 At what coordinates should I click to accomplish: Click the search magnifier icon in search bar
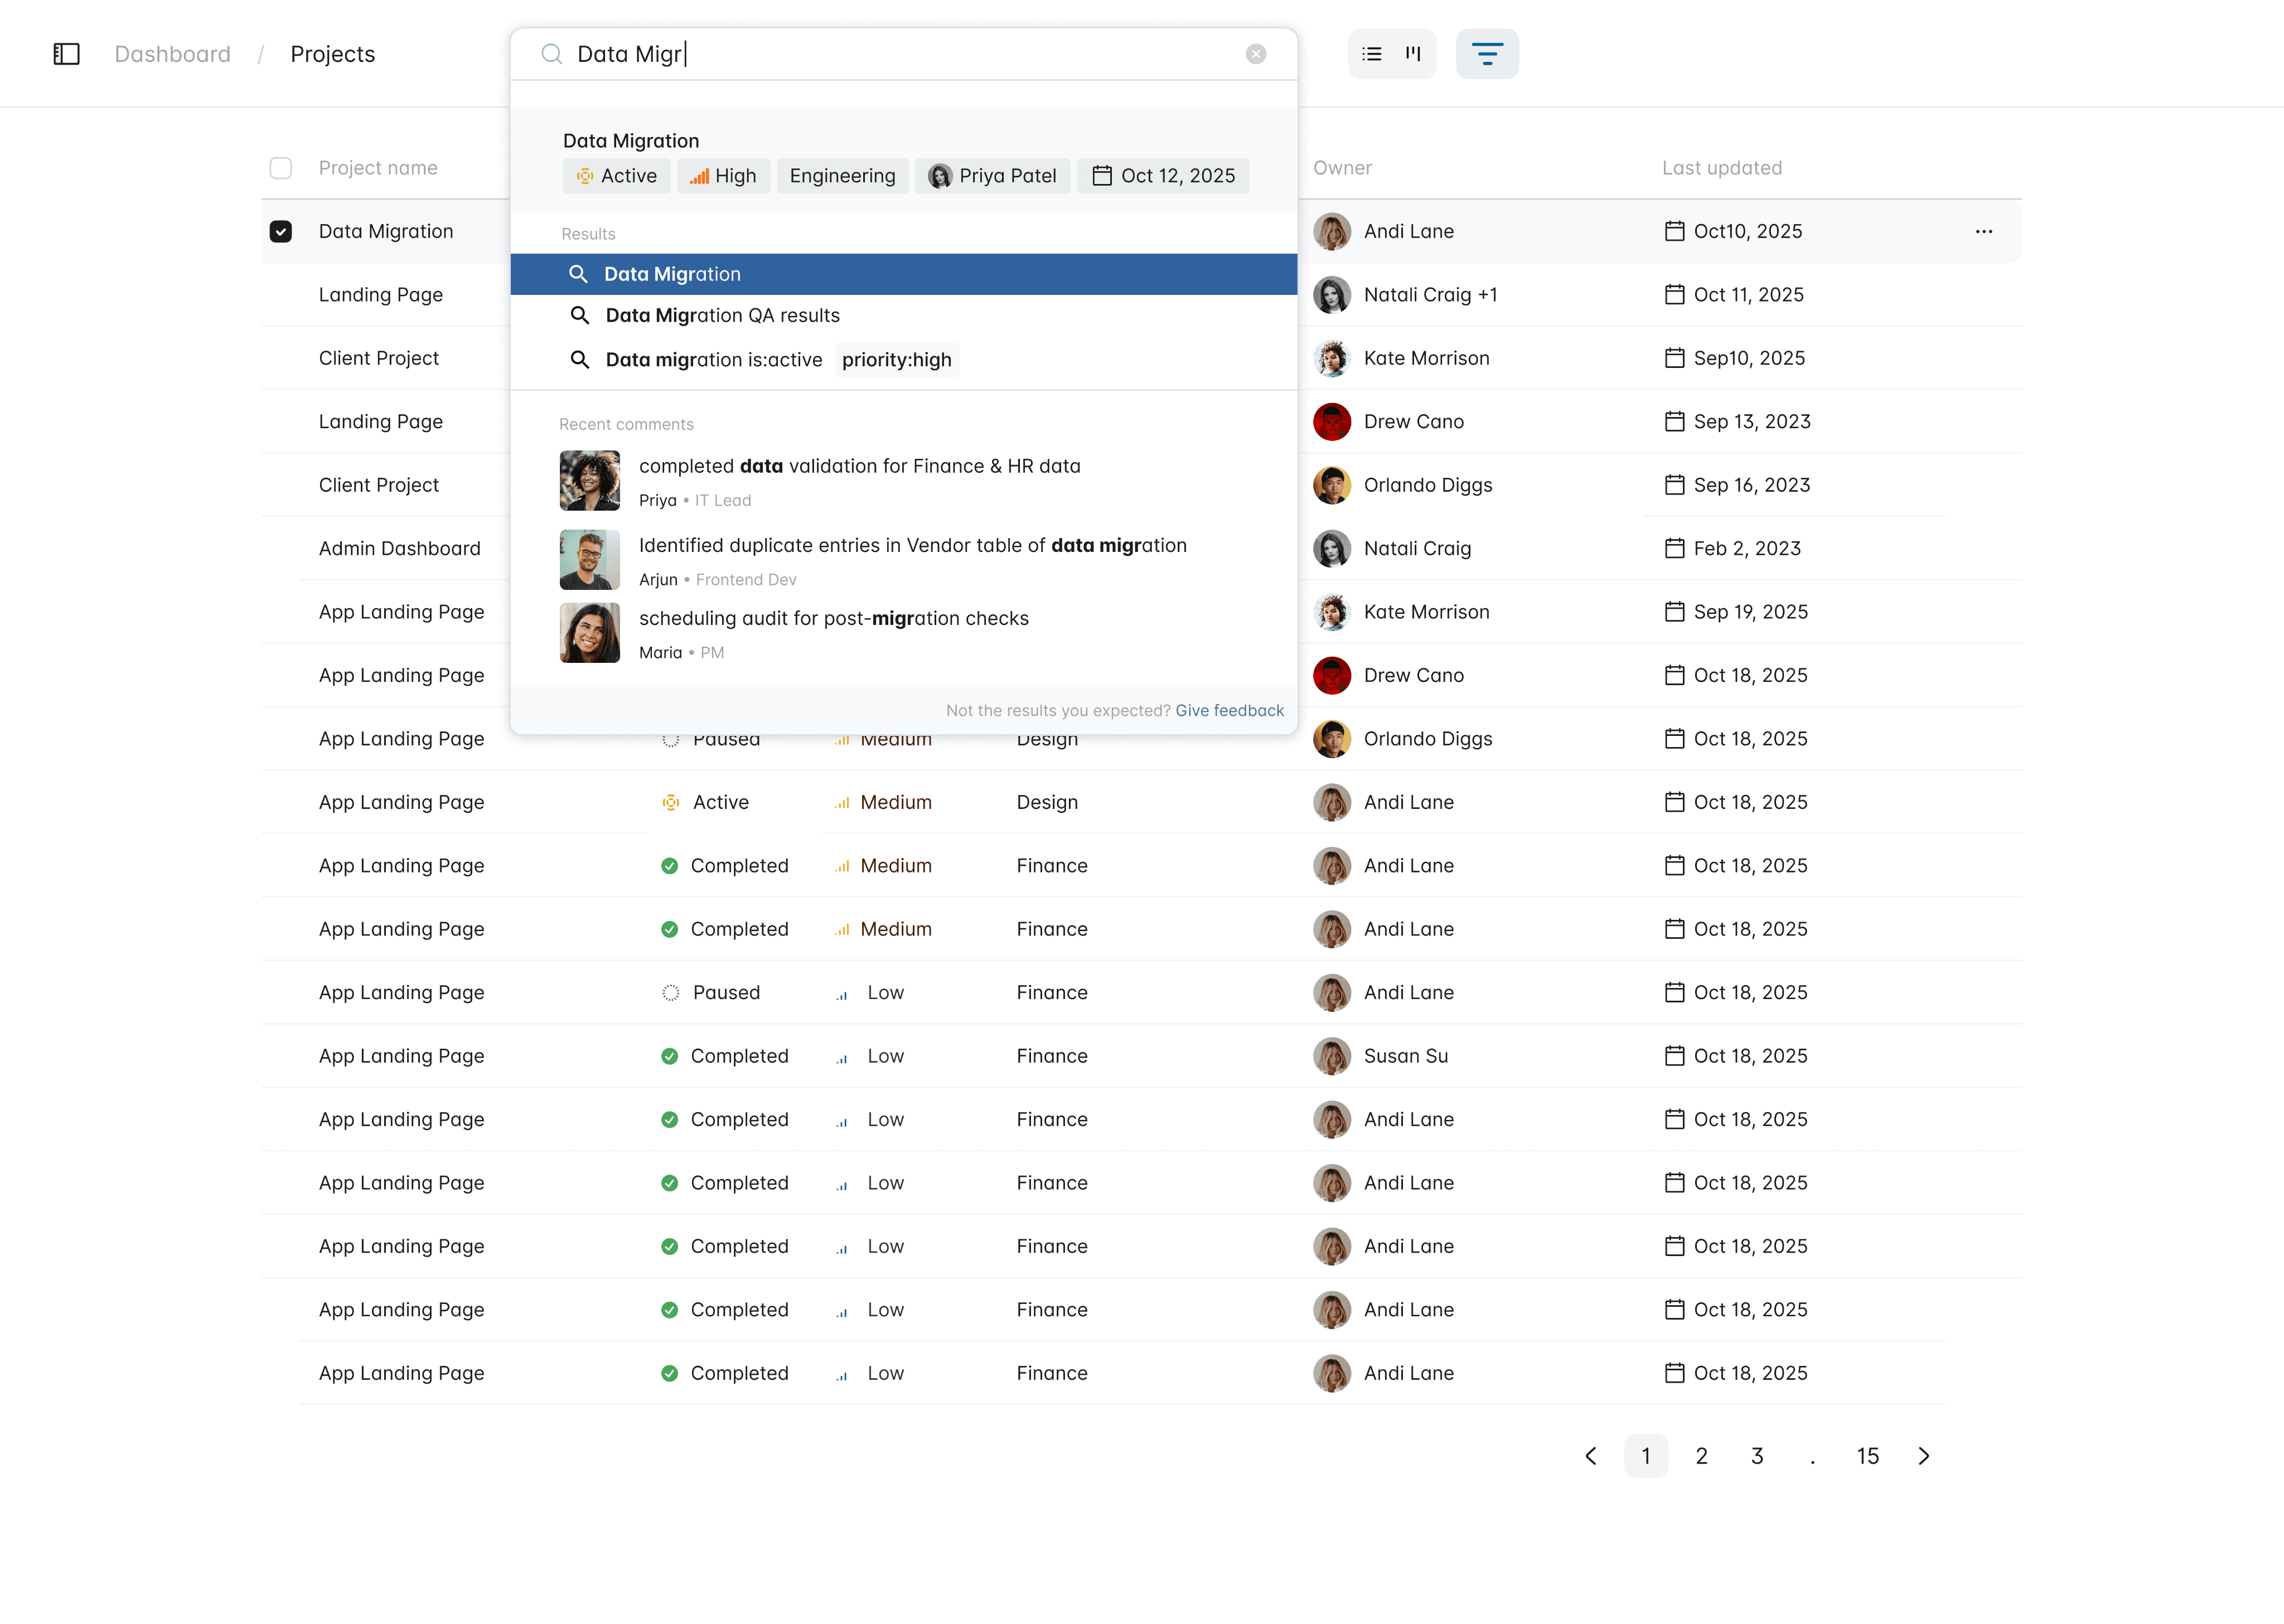pyautogui.click(x=551, y=54)
